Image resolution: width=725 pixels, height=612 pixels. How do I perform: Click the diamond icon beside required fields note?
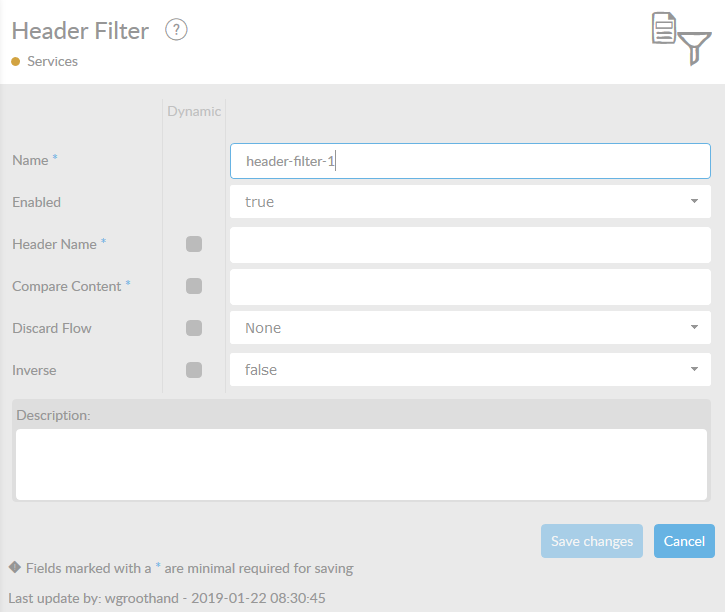click(15, 567)
